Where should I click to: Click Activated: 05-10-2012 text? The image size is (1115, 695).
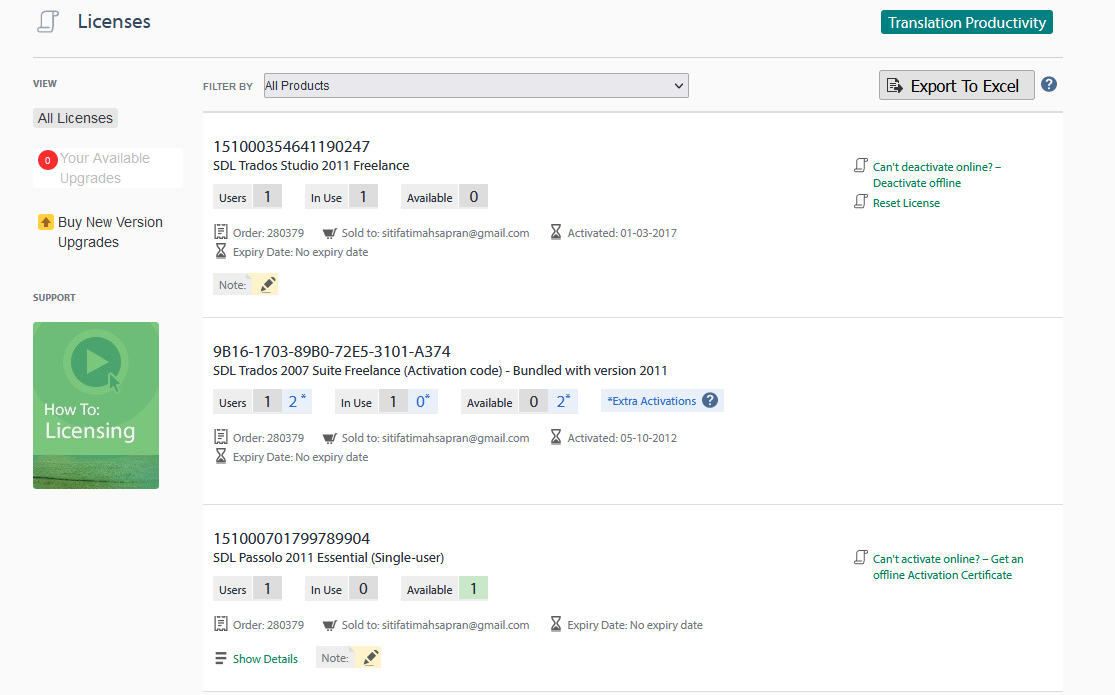point(622,438)
